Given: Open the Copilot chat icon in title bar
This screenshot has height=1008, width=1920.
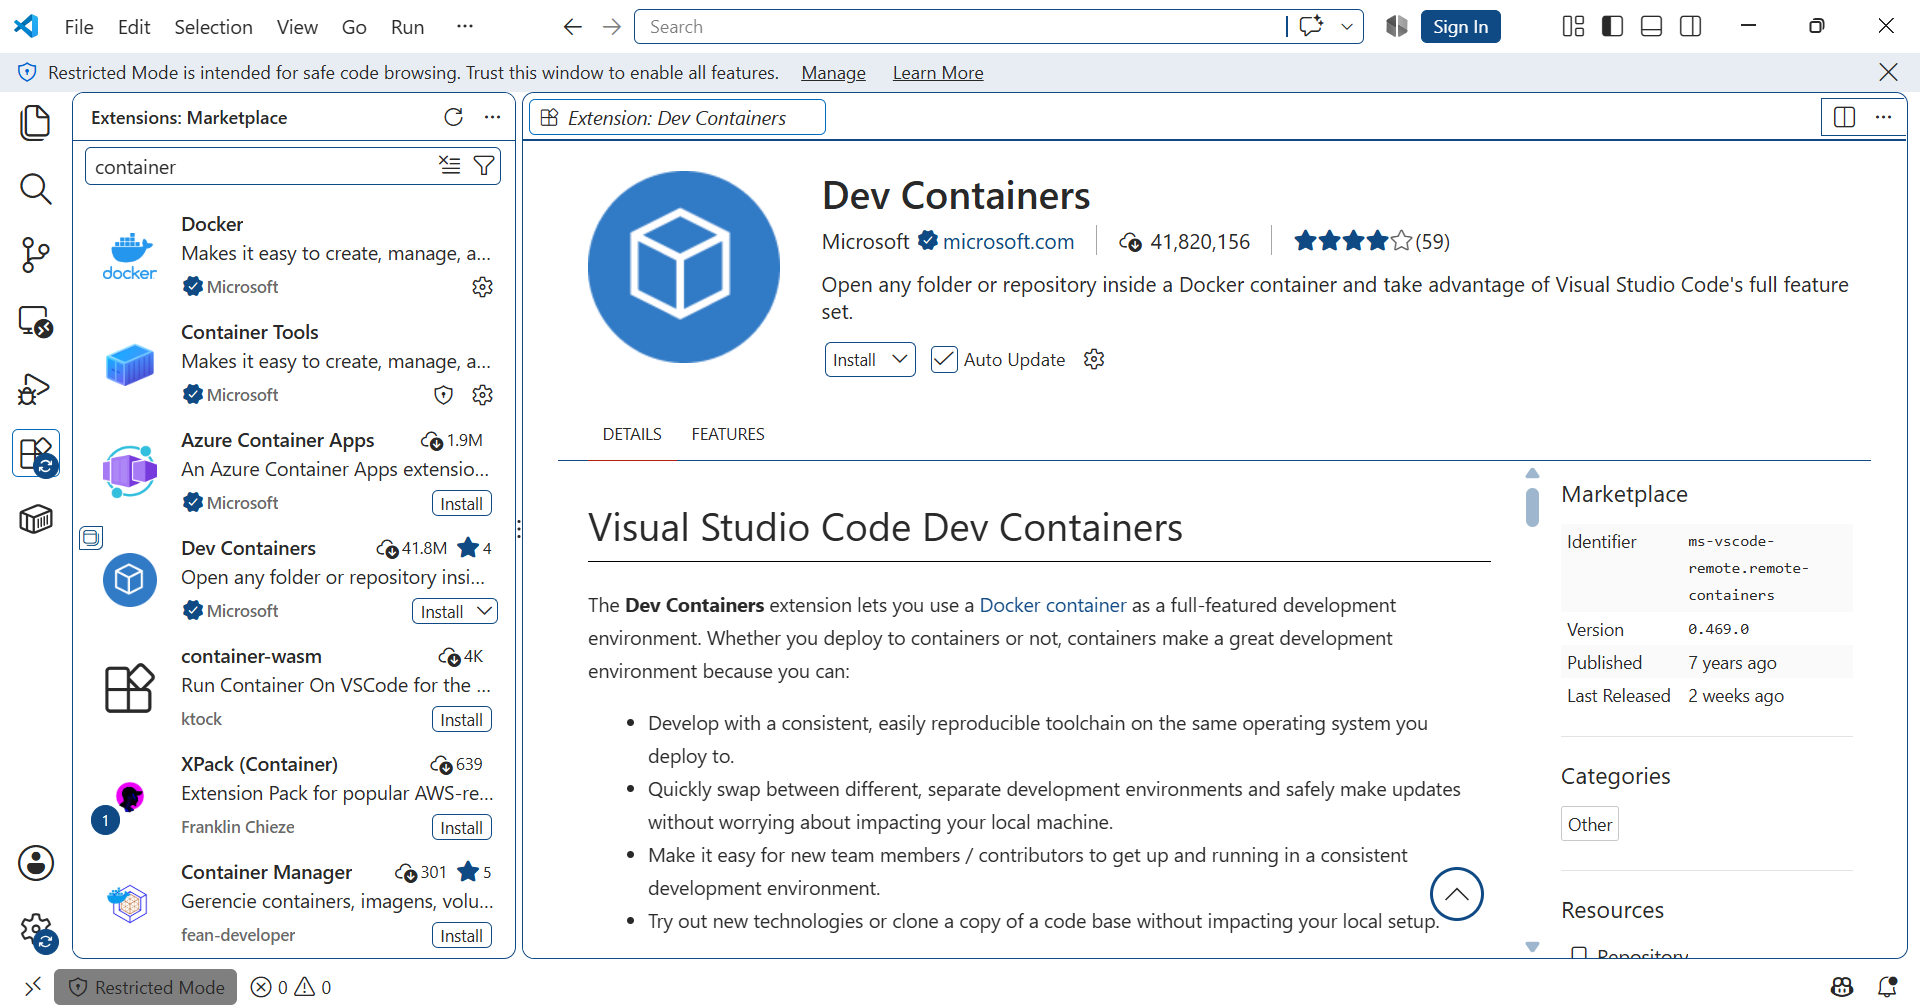Looking at the screenshot, I should click(1311, 27).
